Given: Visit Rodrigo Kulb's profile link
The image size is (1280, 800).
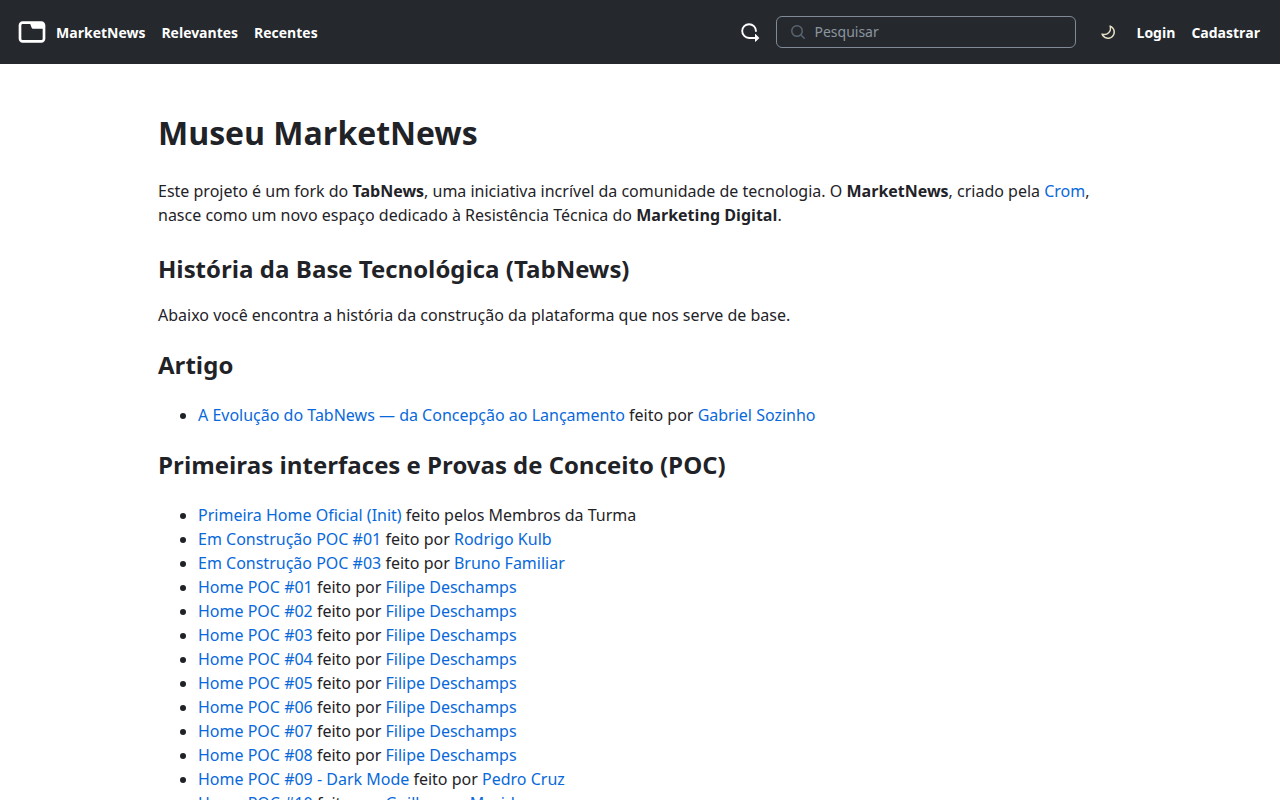Looking at the screenshot, I should pos(503,539).
